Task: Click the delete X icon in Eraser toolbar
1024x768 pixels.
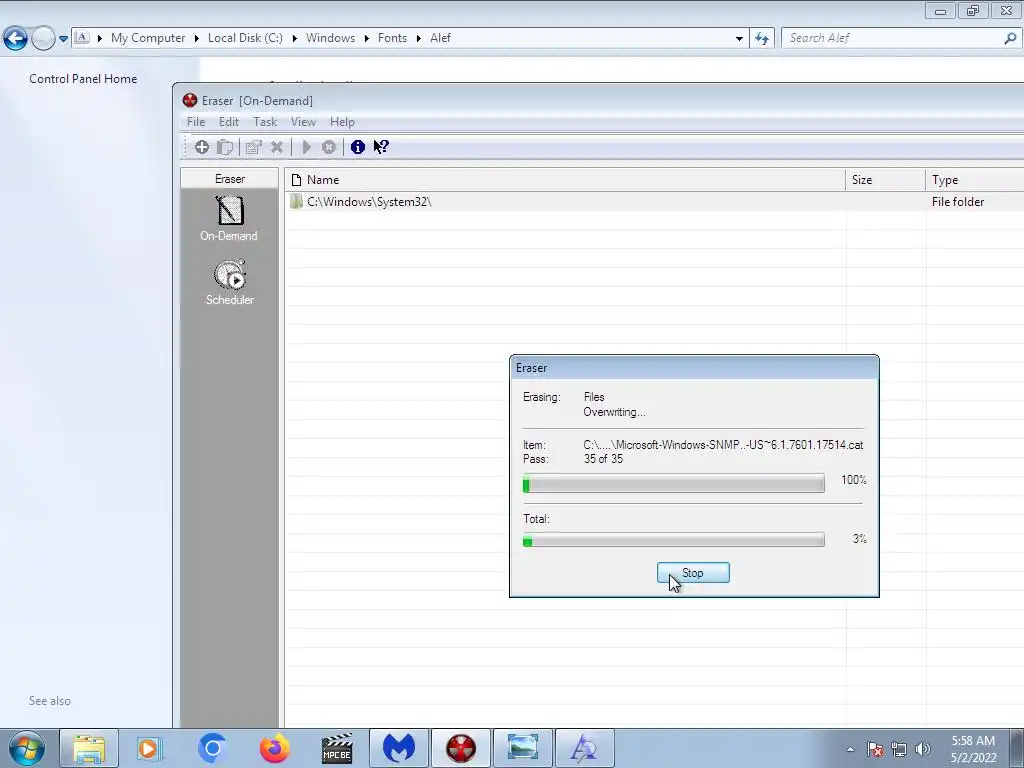Action: 277,147
